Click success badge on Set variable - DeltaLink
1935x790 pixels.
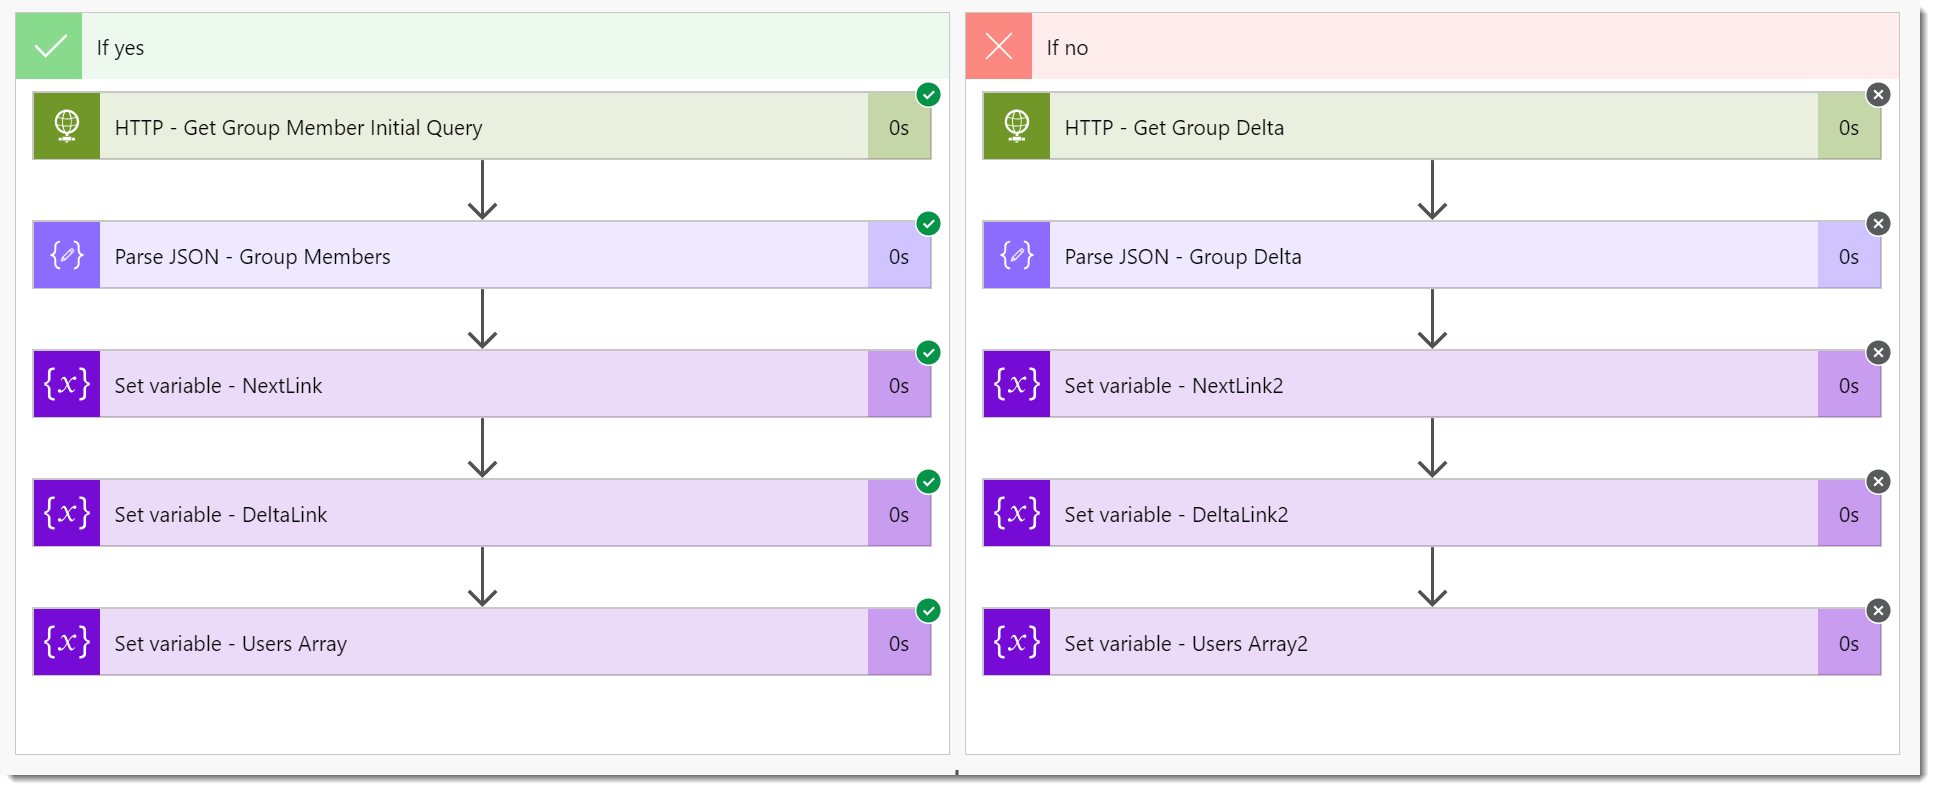929,482
